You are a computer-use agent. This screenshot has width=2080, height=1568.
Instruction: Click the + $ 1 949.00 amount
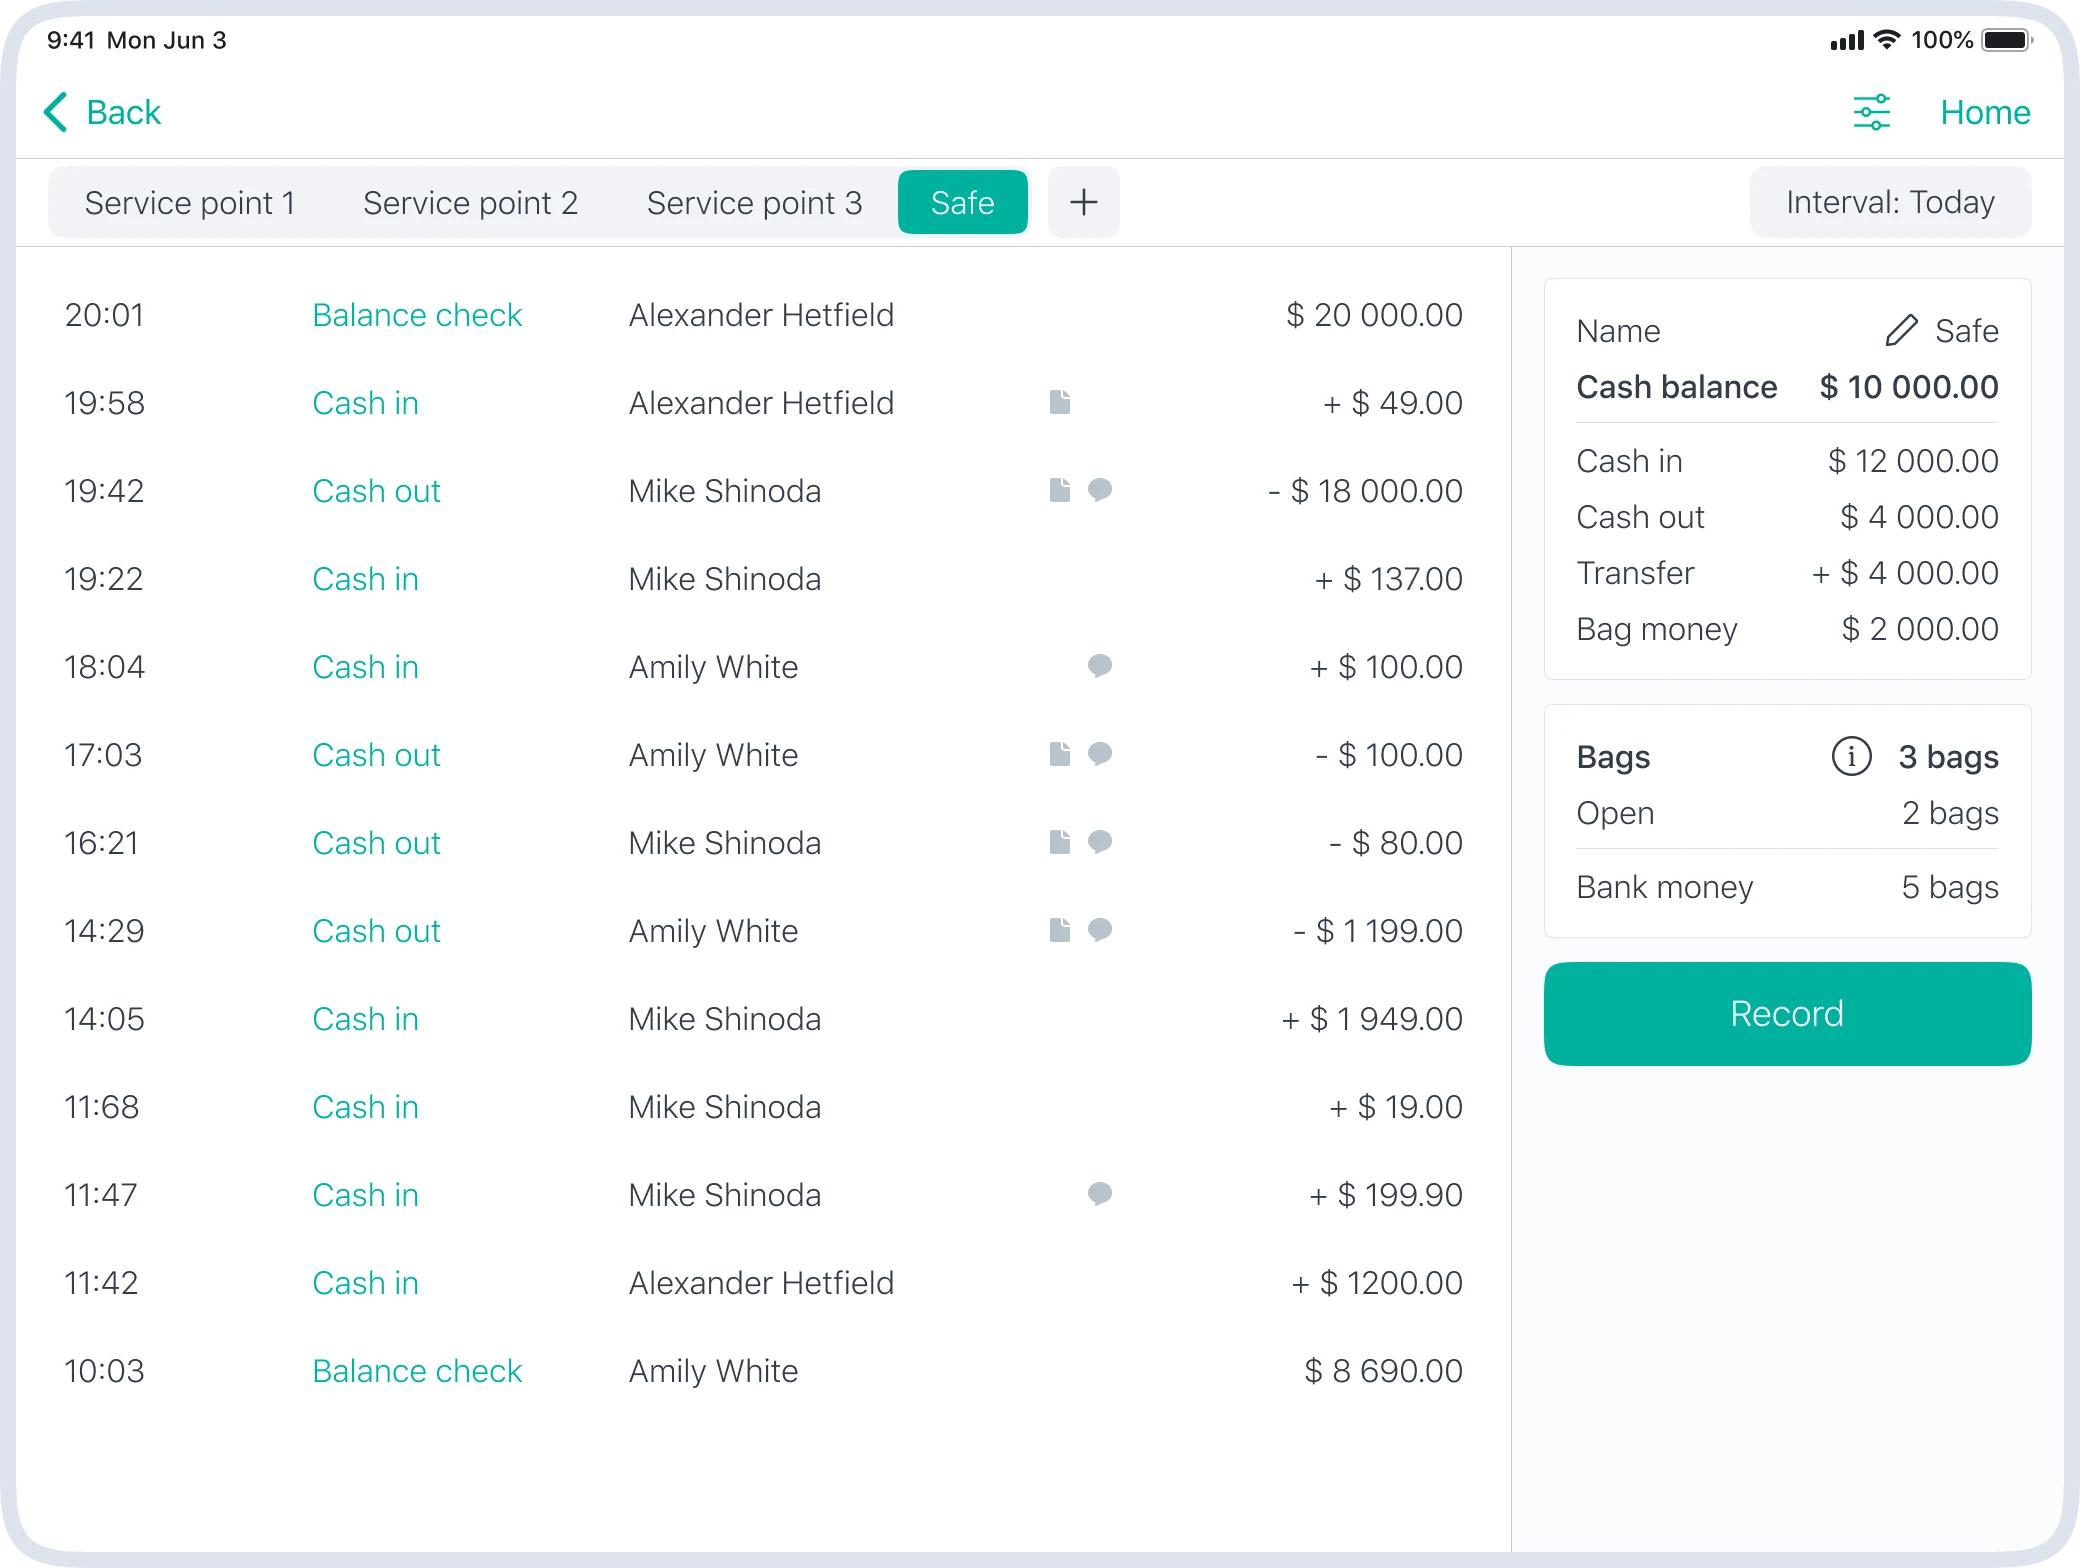pyautogui.click(x=1372, y=1019)
